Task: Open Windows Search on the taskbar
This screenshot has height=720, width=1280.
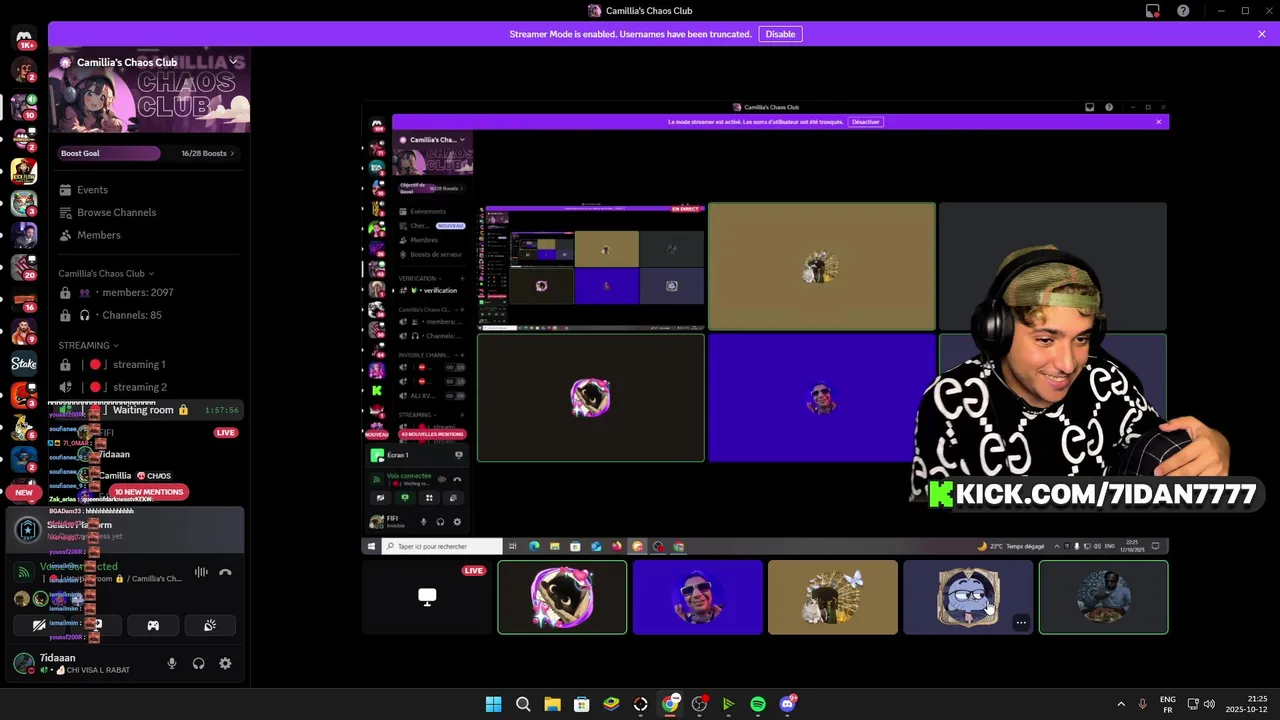Action: [x=523, y=704]
